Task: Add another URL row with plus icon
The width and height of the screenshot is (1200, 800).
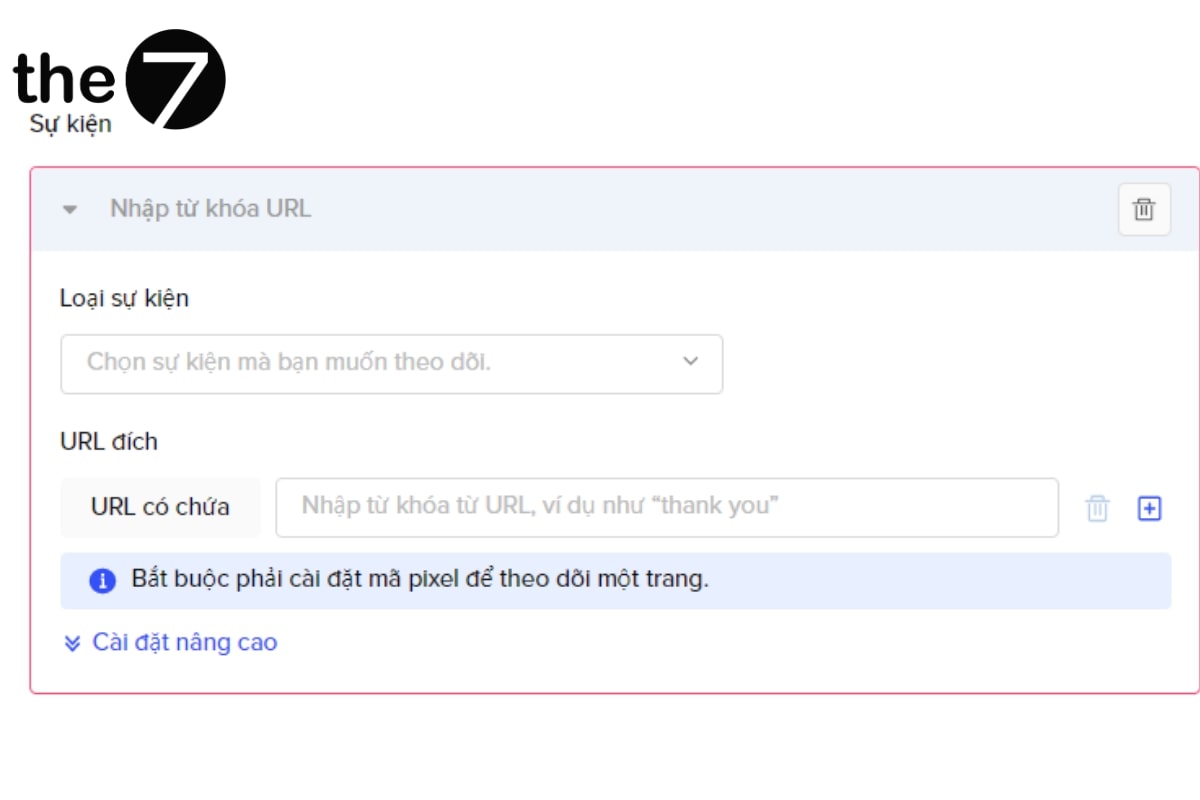Action: click(1150, 508)
